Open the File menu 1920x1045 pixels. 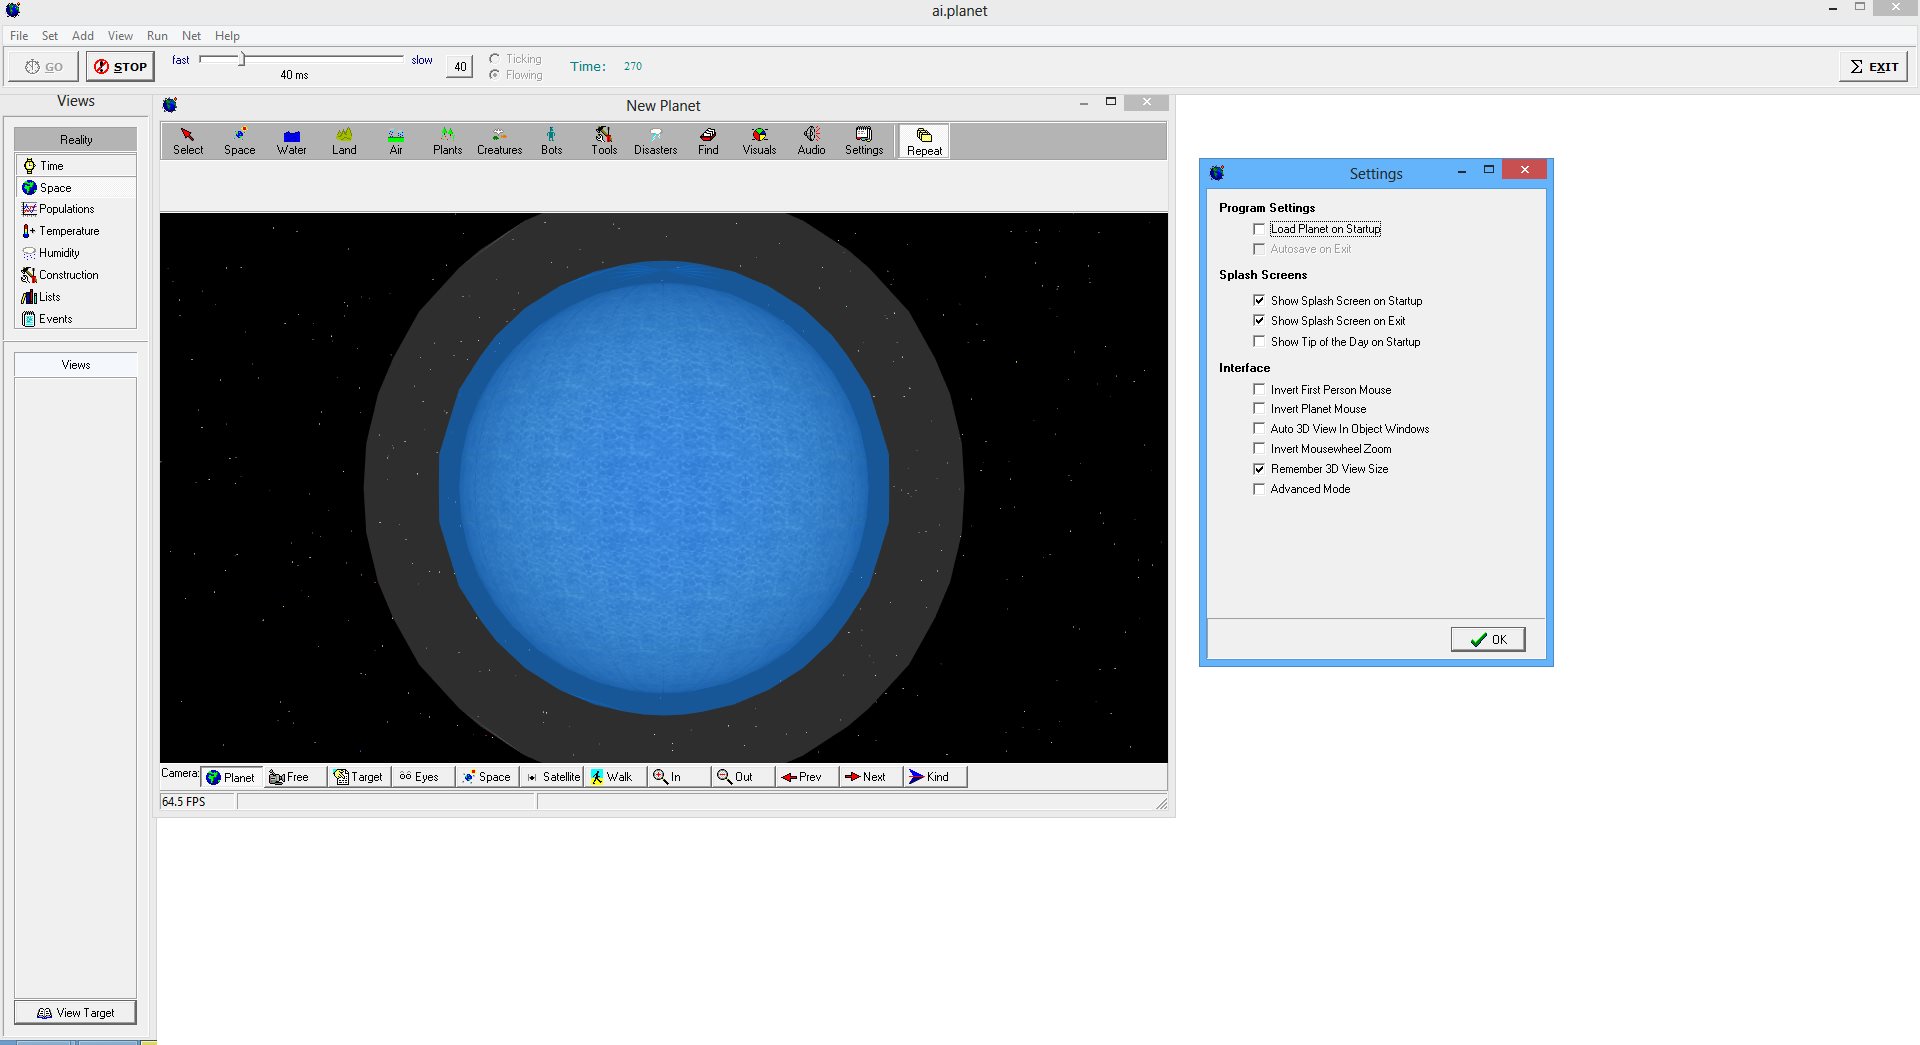(19, 36)
